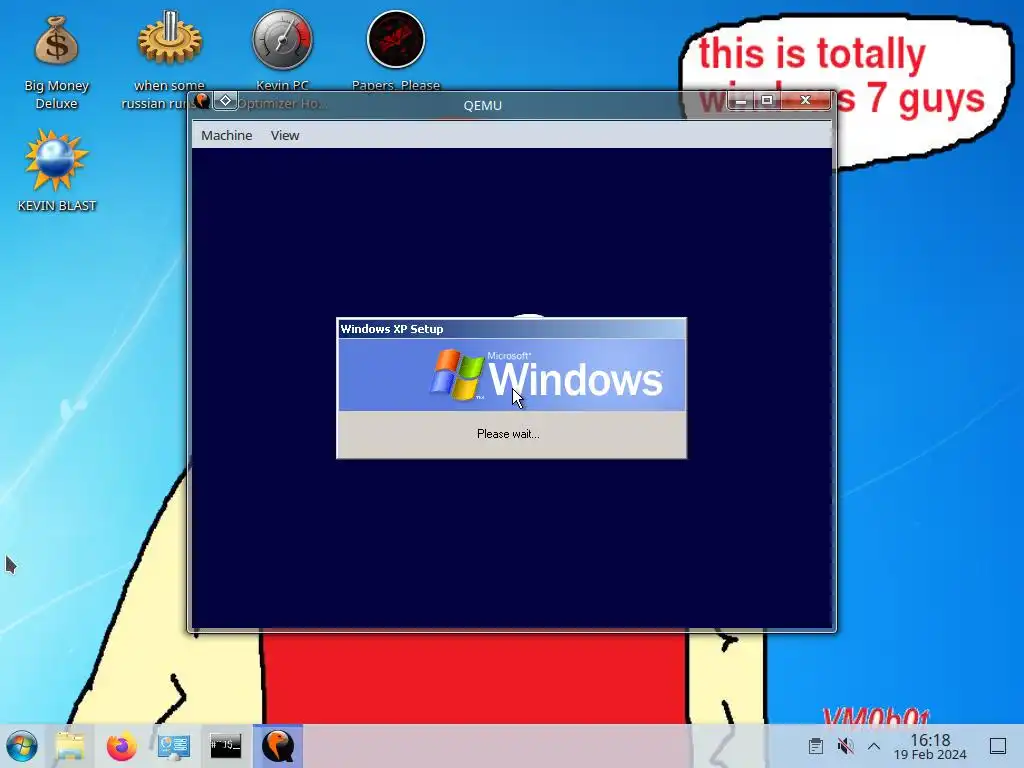Minimize the QEMU window
The image size is (1024, 768).
click(741, 100)
